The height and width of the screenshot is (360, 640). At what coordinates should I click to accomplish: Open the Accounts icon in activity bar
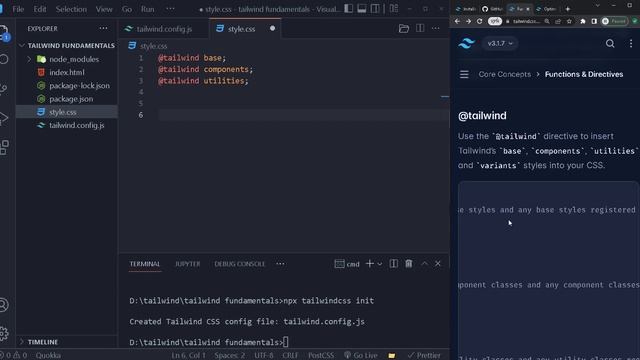pyautogui.click(x=4, y=305)
